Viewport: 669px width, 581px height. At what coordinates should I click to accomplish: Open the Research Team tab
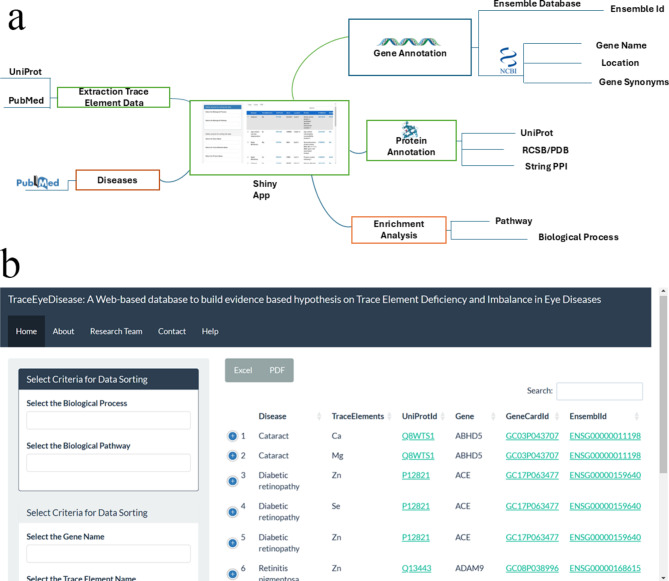coord(116,331)
